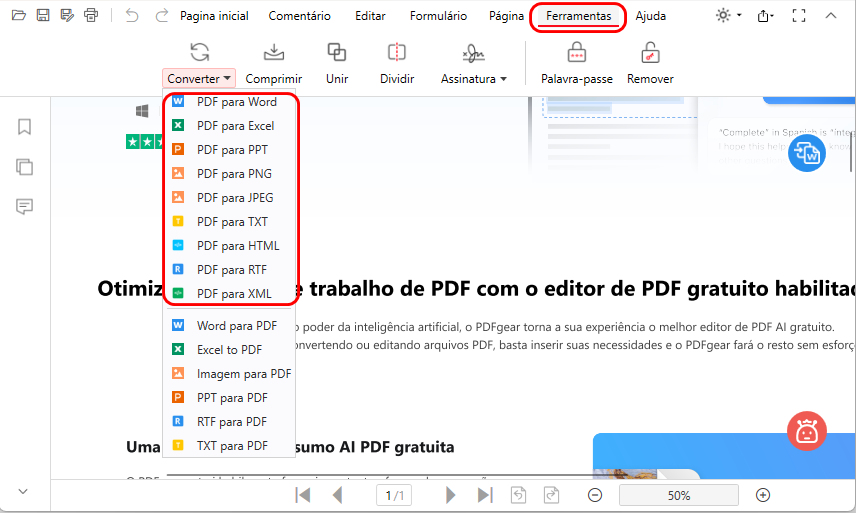Rotate page clockwise
Viewport: 856px width, 513px height.
tap(551, 496)
